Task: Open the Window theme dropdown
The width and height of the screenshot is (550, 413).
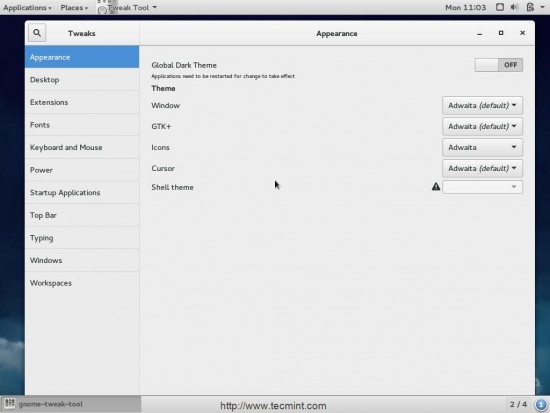Action: [482, 106]
